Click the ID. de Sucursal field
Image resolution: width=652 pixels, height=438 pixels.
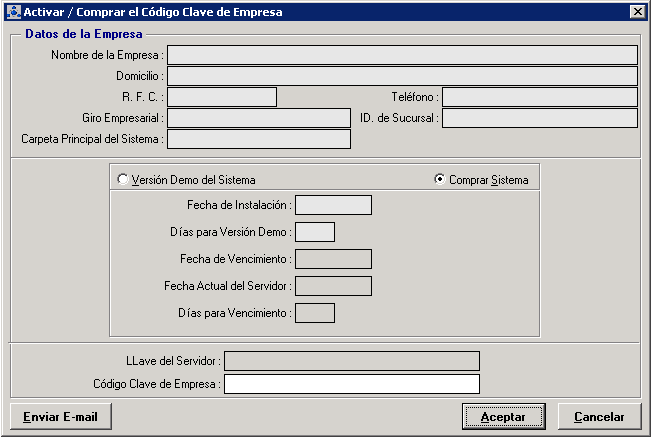point(539,118)
